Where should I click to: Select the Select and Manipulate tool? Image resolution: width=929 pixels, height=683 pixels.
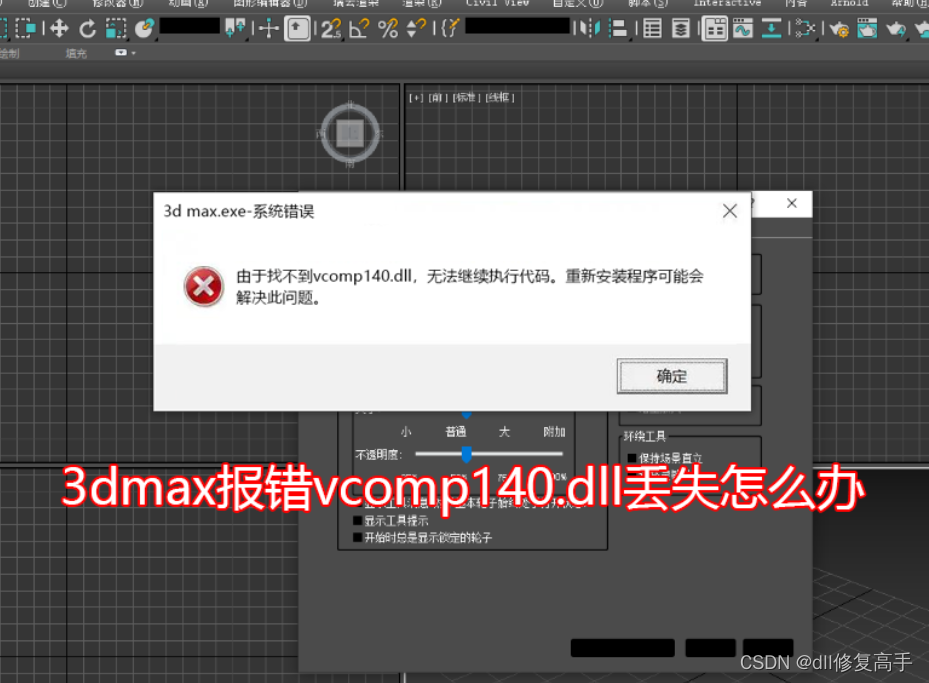point(269,28)
